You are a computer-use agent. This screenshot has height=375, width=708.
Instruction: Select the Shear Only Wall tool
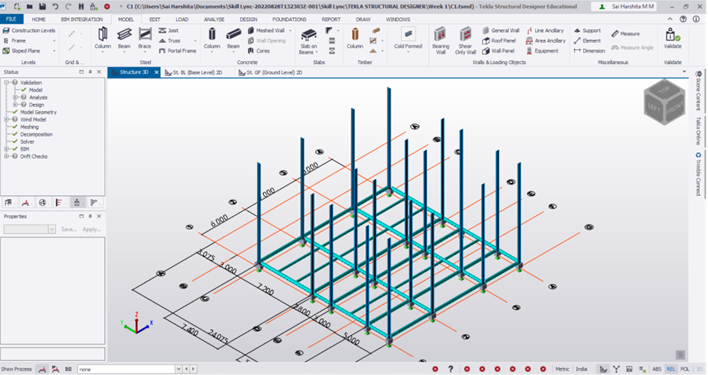pos(465,41)
